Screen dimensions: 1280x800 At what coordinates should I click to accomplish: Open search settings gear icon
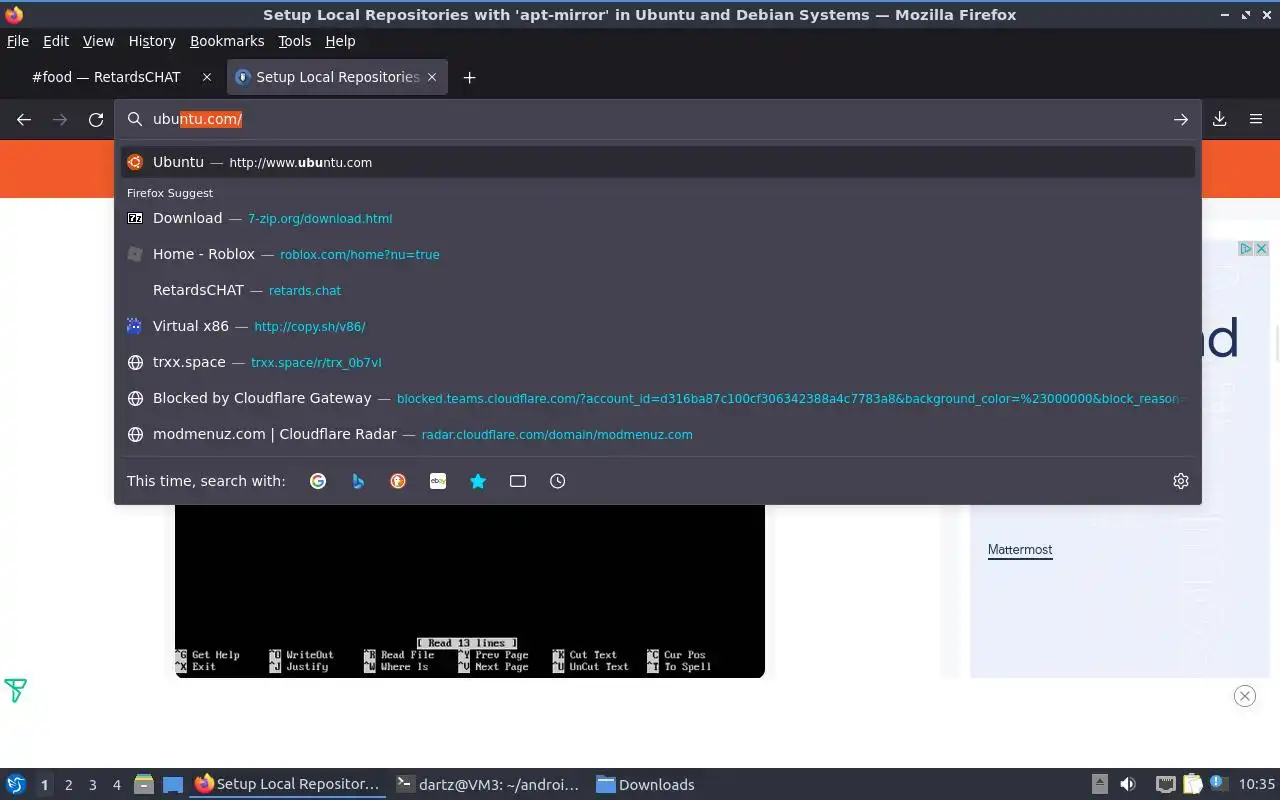(x=1181, y=481)
